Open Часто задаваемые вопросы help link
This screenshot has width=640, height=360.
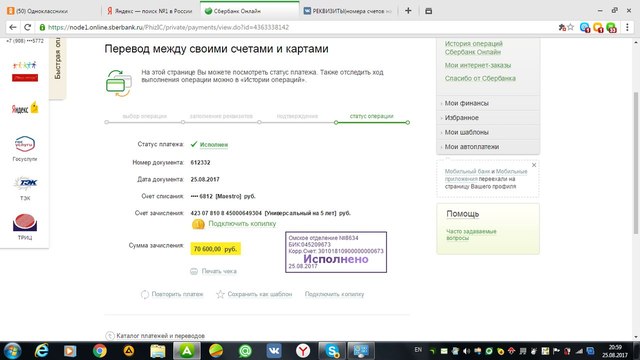tap(471, 235)
